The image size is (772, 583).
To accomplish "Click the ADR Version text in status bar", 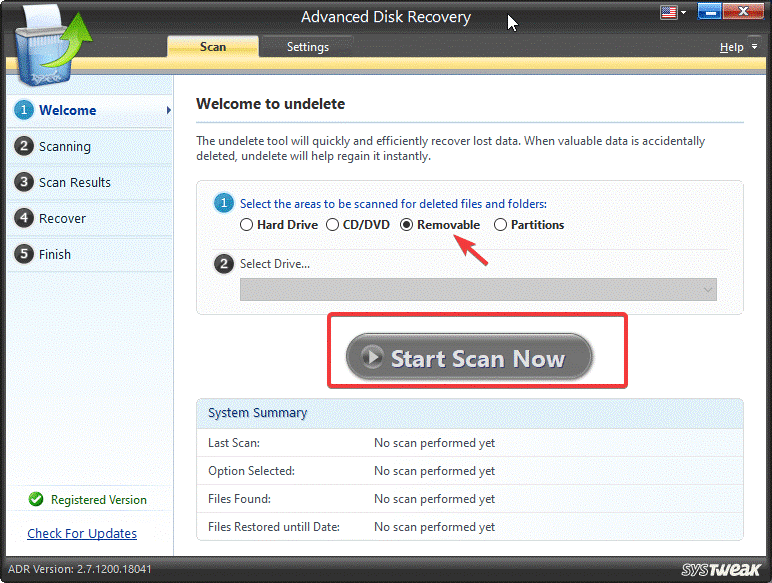I will coord(80,569).
